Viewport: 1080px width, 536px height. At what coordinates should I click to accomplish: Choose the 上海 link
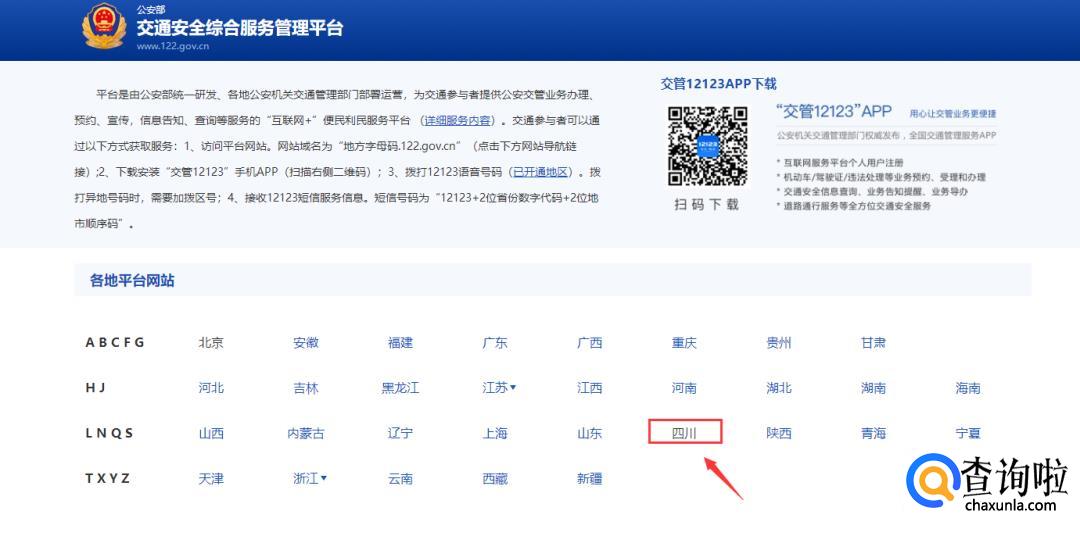[x=495, y=433]
